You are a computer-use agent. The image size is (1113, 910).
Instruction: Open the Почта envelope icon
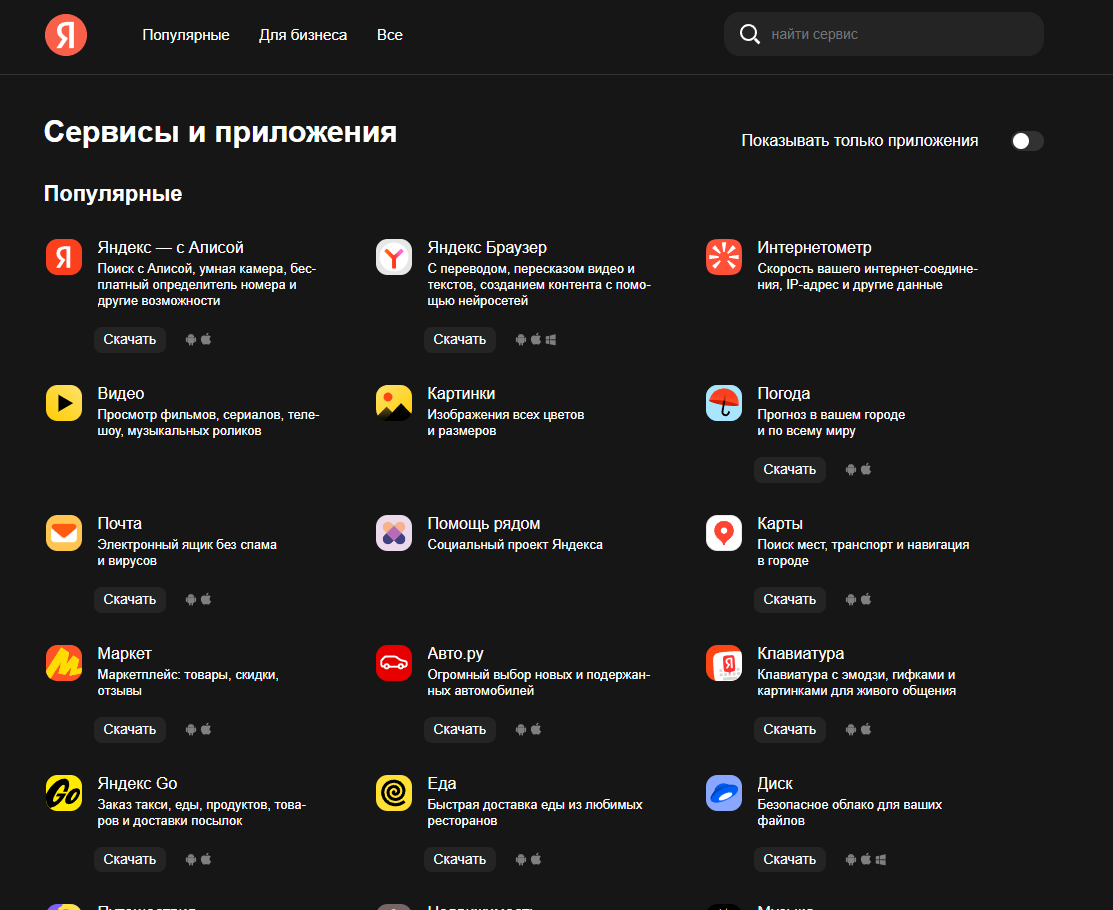pyautogui.click(x=64, y=533)
